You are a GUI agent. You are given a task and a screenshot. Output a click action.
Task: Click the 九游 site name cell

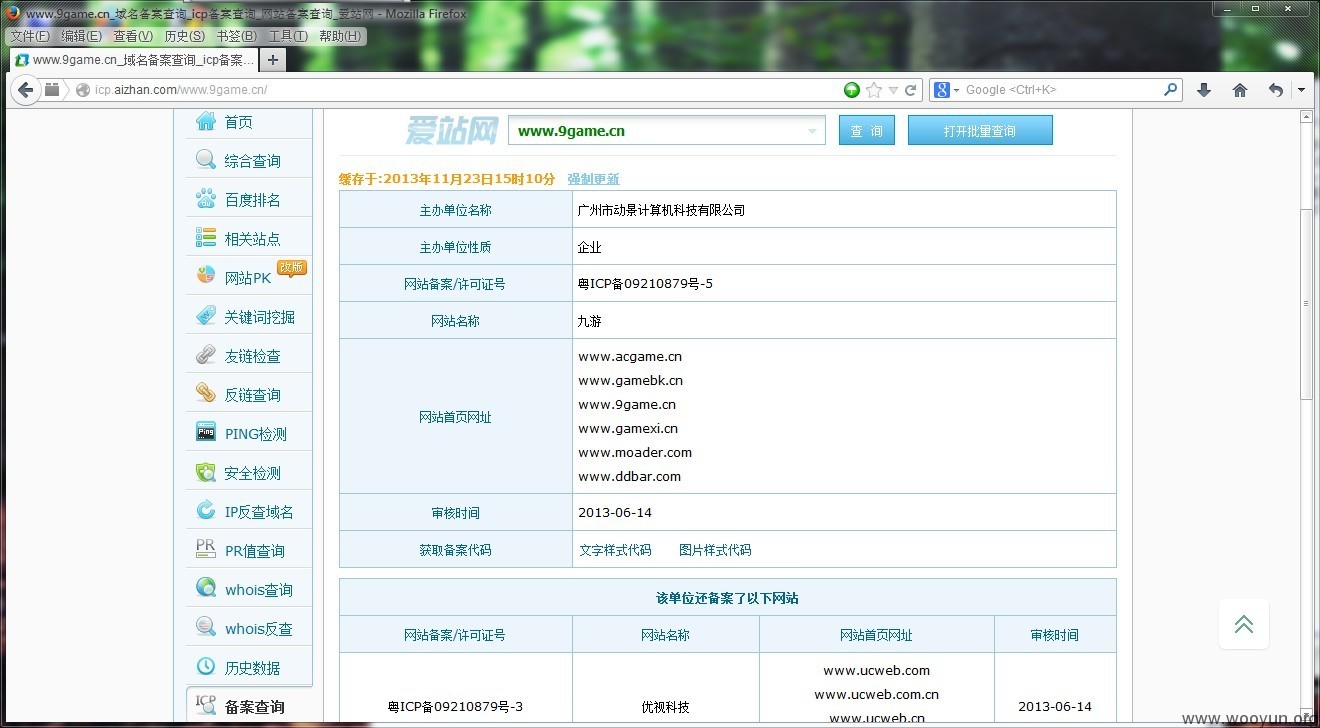[590, 321]
